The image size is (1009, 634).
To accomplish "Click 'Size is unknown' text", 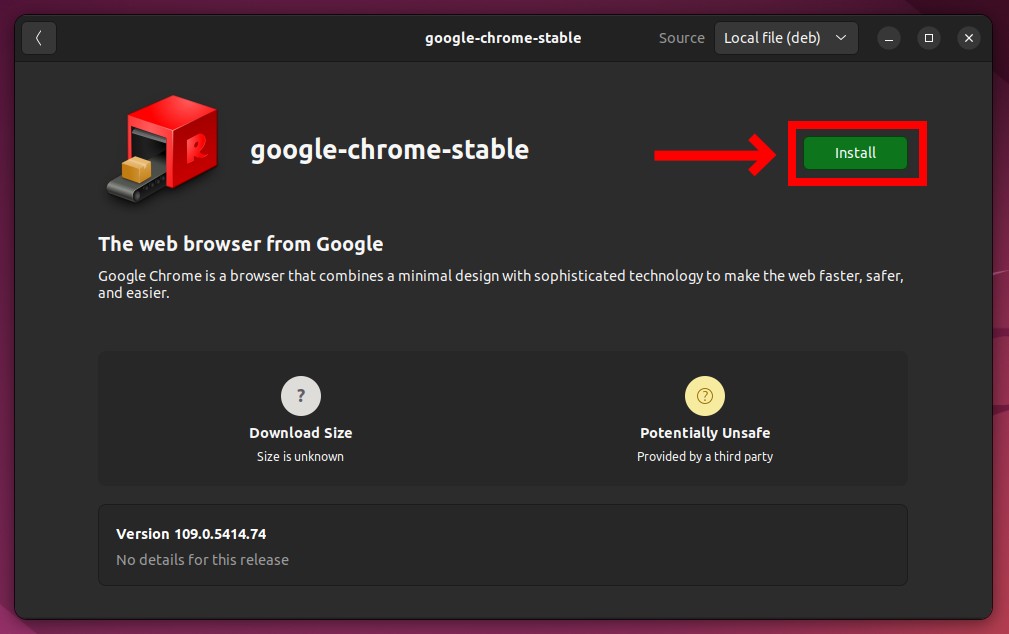I will (300, 456).
